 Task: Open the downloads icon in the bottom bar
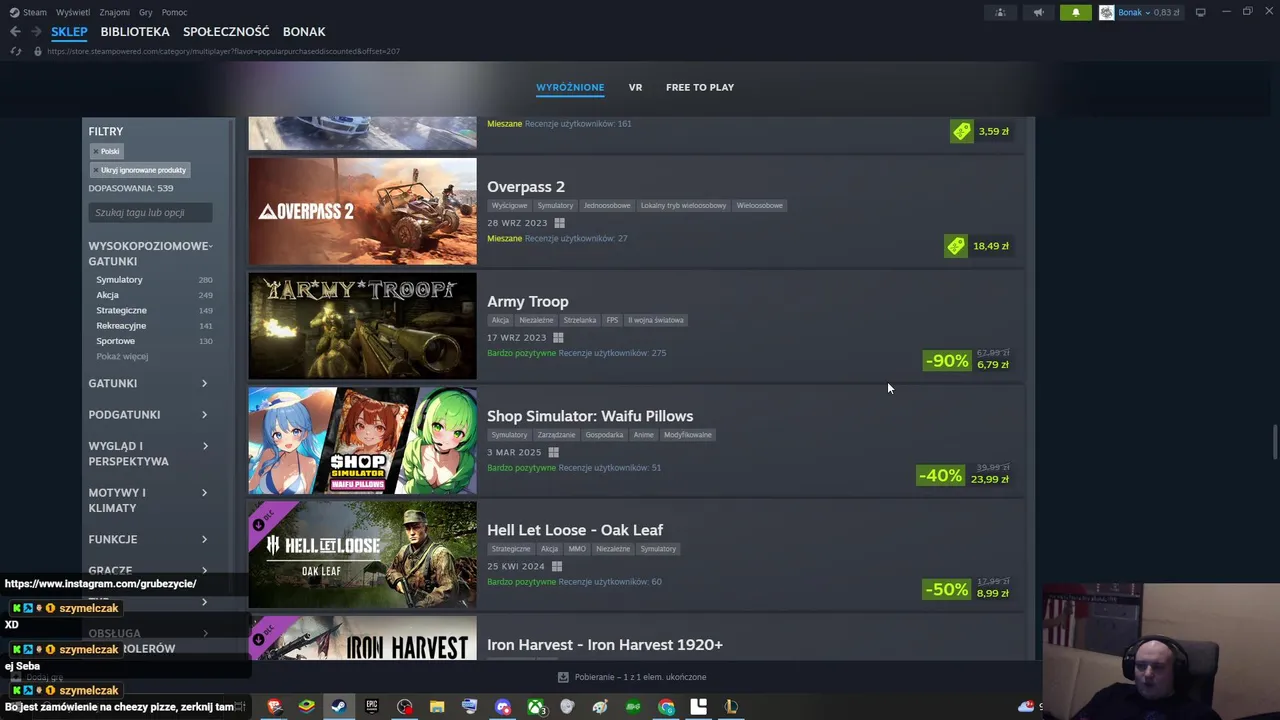click(x=563, y=677)
